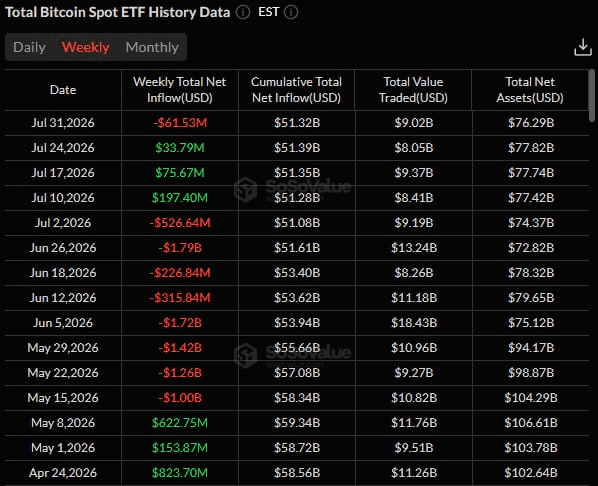Screen dimensions: 598x486
Task: Open info icon next to EST
Action: [291, 12]
